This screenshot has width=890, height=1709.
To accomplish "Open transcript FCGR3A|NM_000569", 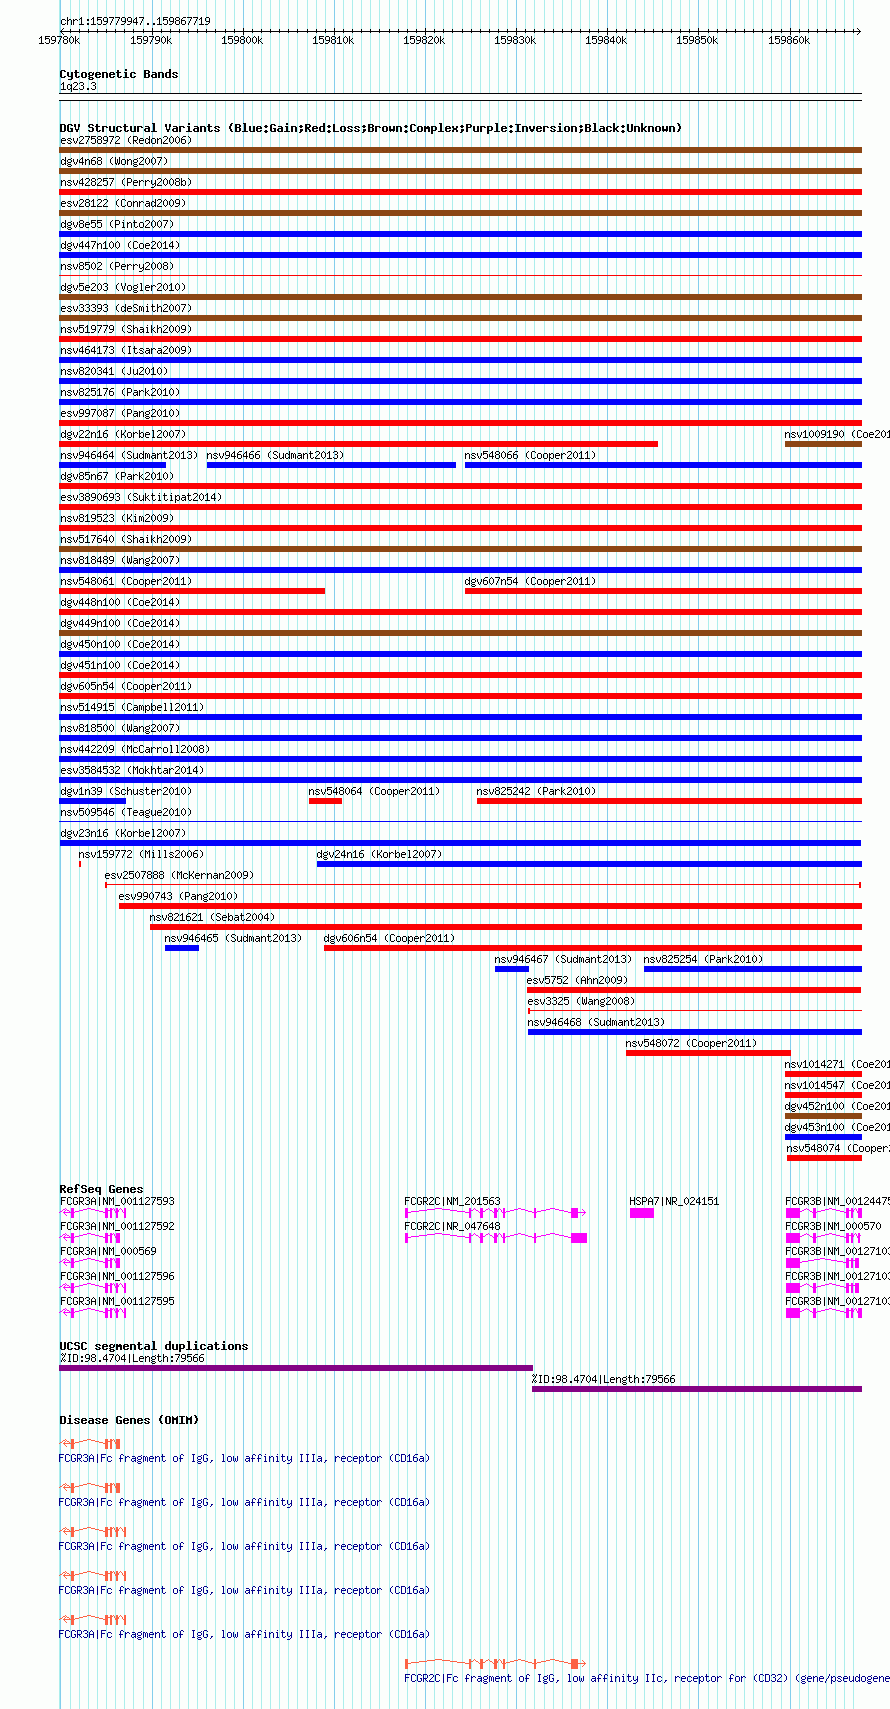I will click(x=108, y=1251).
